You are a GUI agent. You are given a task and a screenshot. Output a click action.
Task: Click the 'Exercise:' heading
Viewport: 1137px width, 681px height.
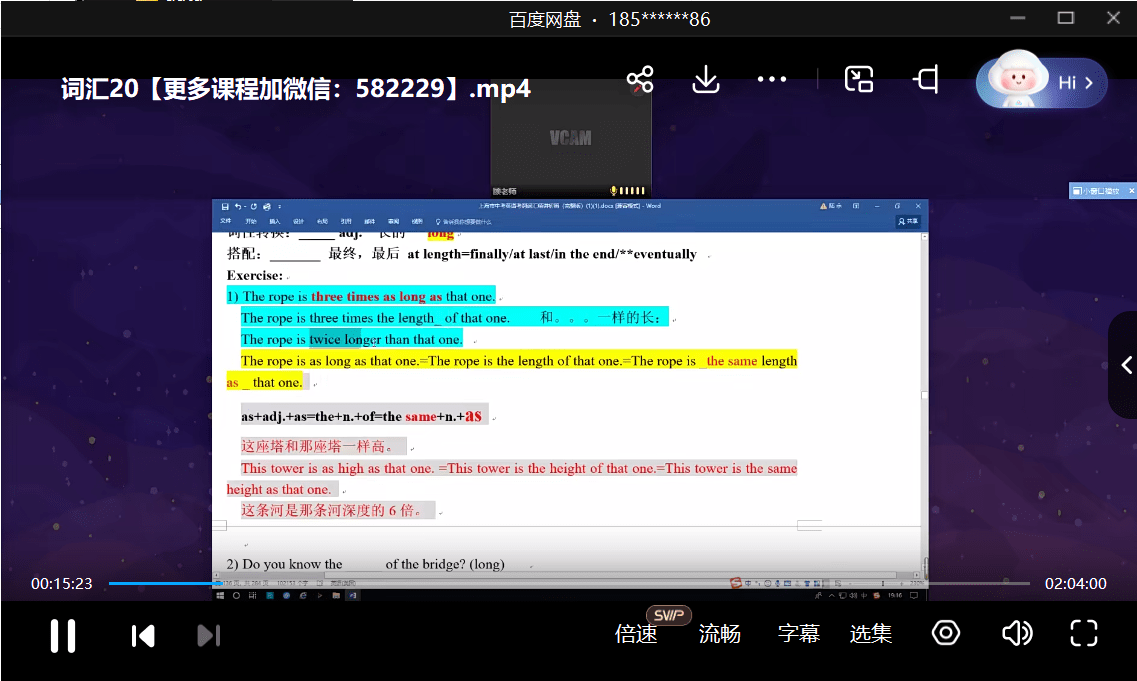click(255, 276)
